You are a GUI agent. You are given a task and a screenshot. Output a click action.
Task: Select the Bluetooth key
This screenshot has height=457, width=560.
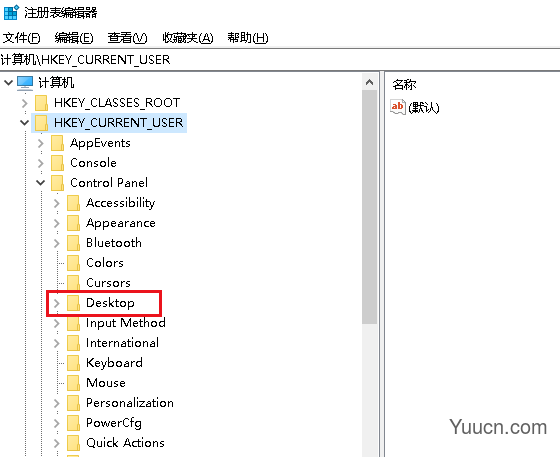pyautogui.click(x=114, y=243)
